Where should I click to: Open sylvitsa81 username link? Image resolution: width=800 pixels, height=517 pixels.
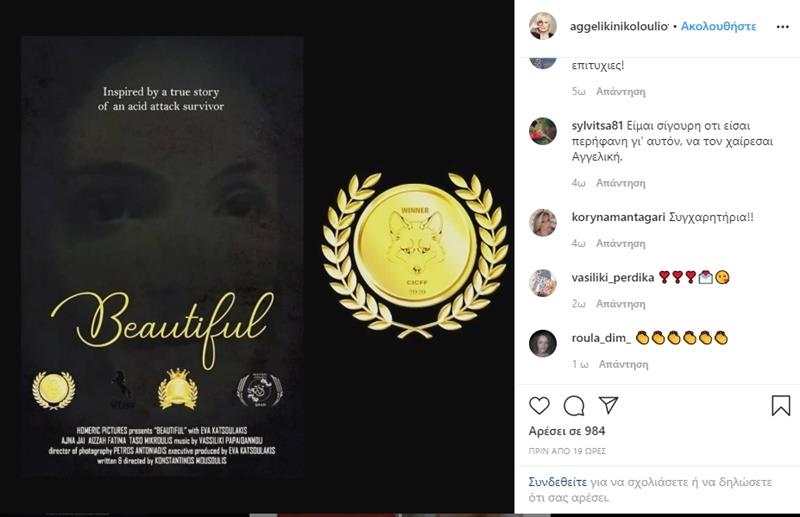click(597, 126)
